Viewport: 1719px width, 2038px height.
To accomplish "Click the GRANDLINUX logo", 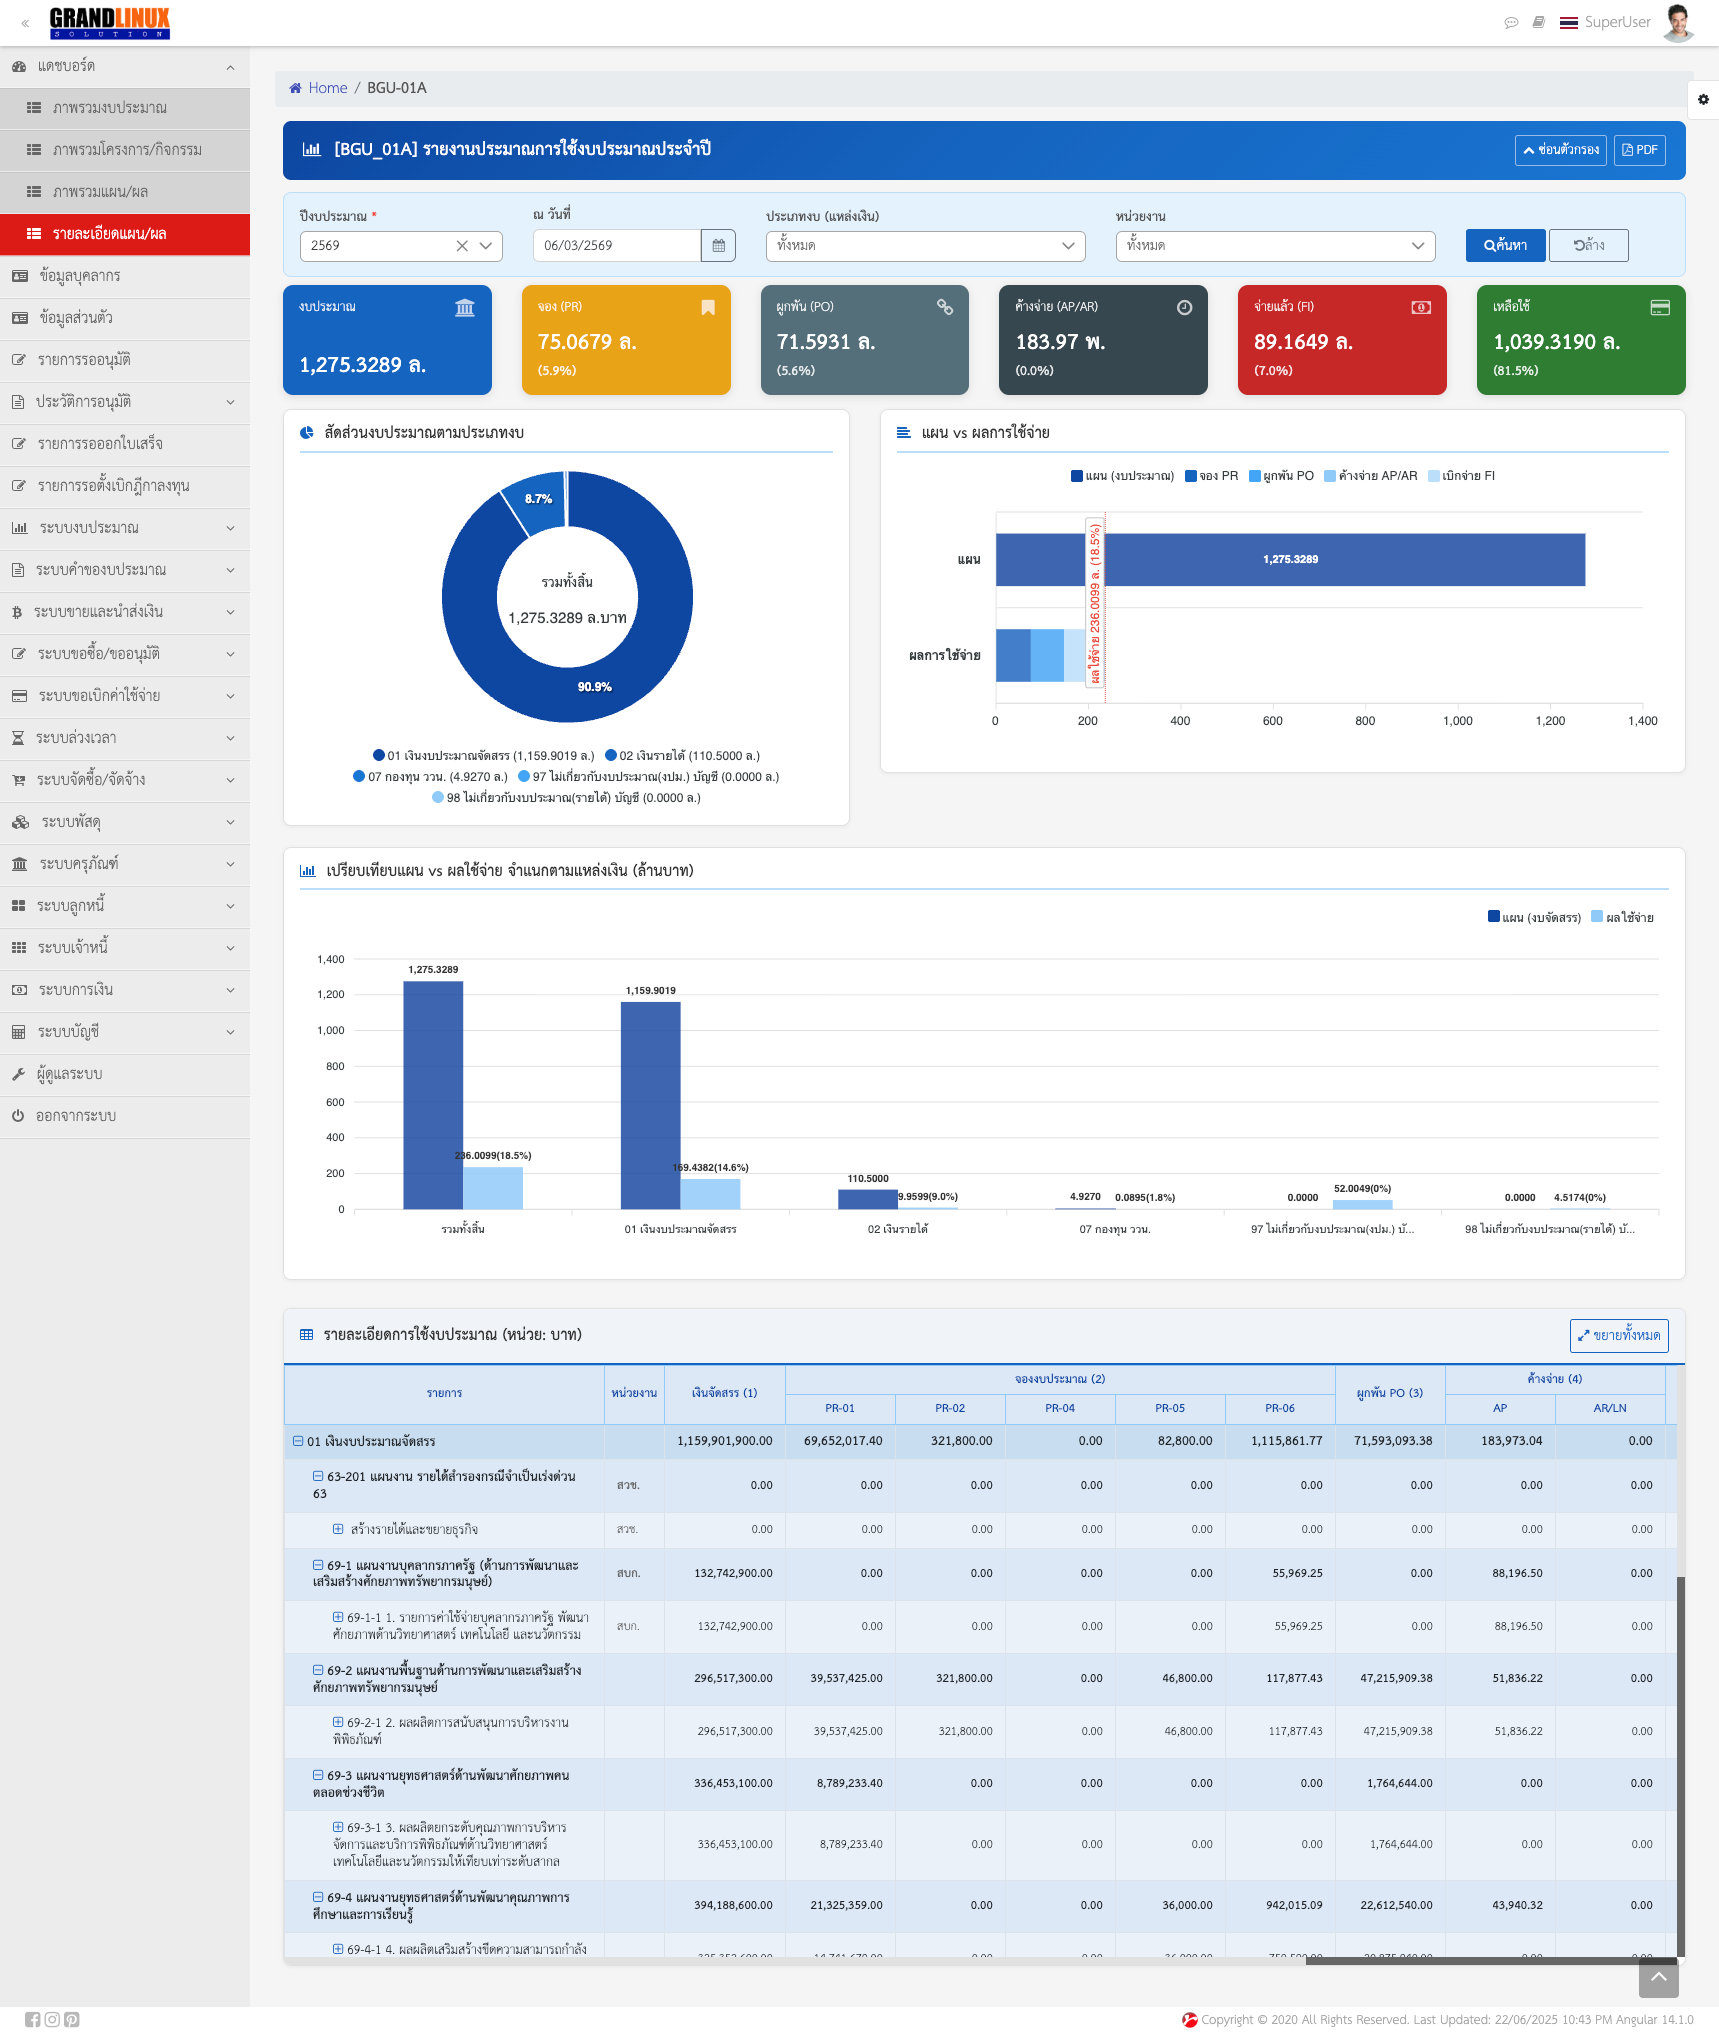I will (109, 22).
